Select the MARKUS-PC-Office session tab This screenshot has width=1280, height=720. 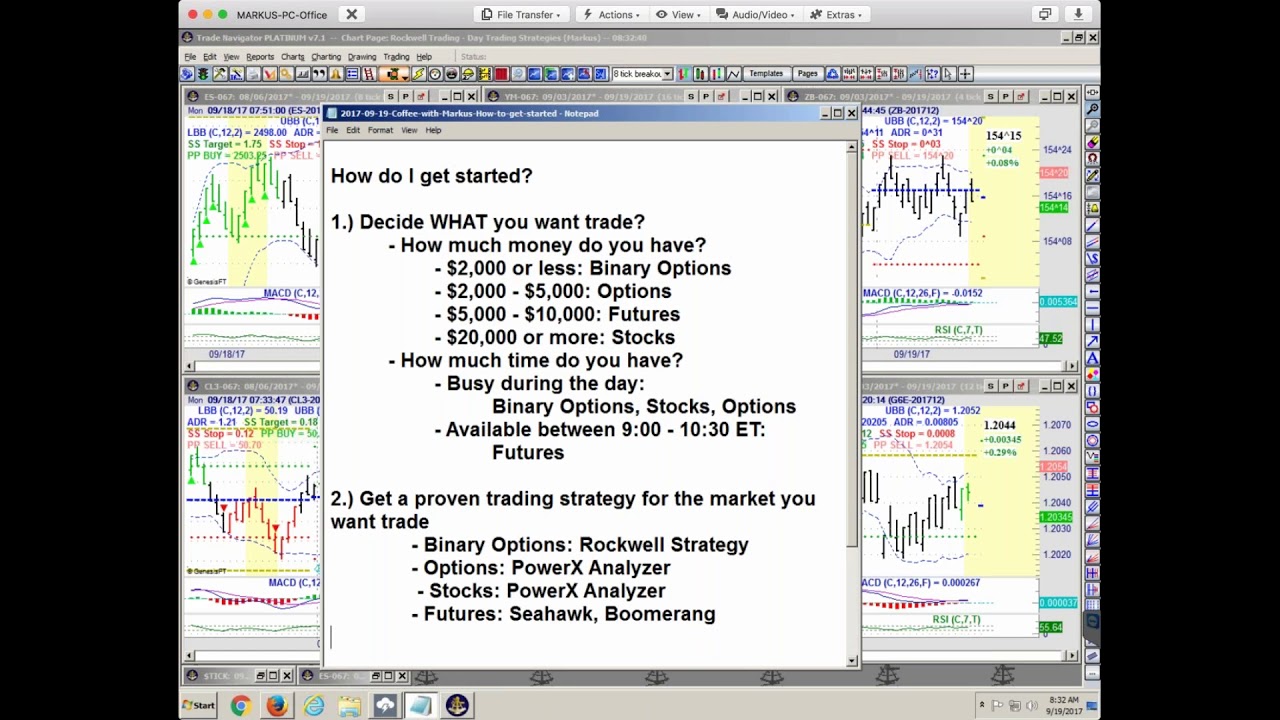(282, 14)
